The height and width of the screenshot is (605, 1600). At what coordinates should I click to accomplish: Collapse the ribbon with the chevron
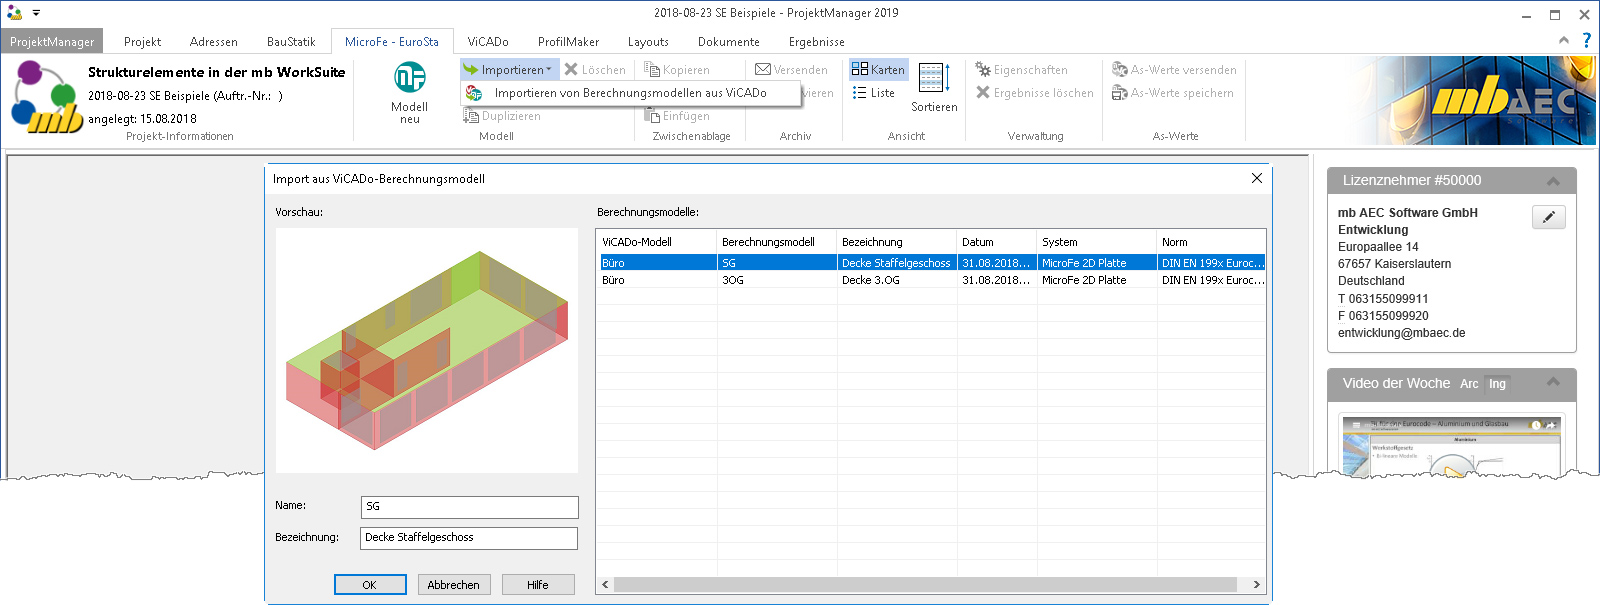[x=1564, y=40]
